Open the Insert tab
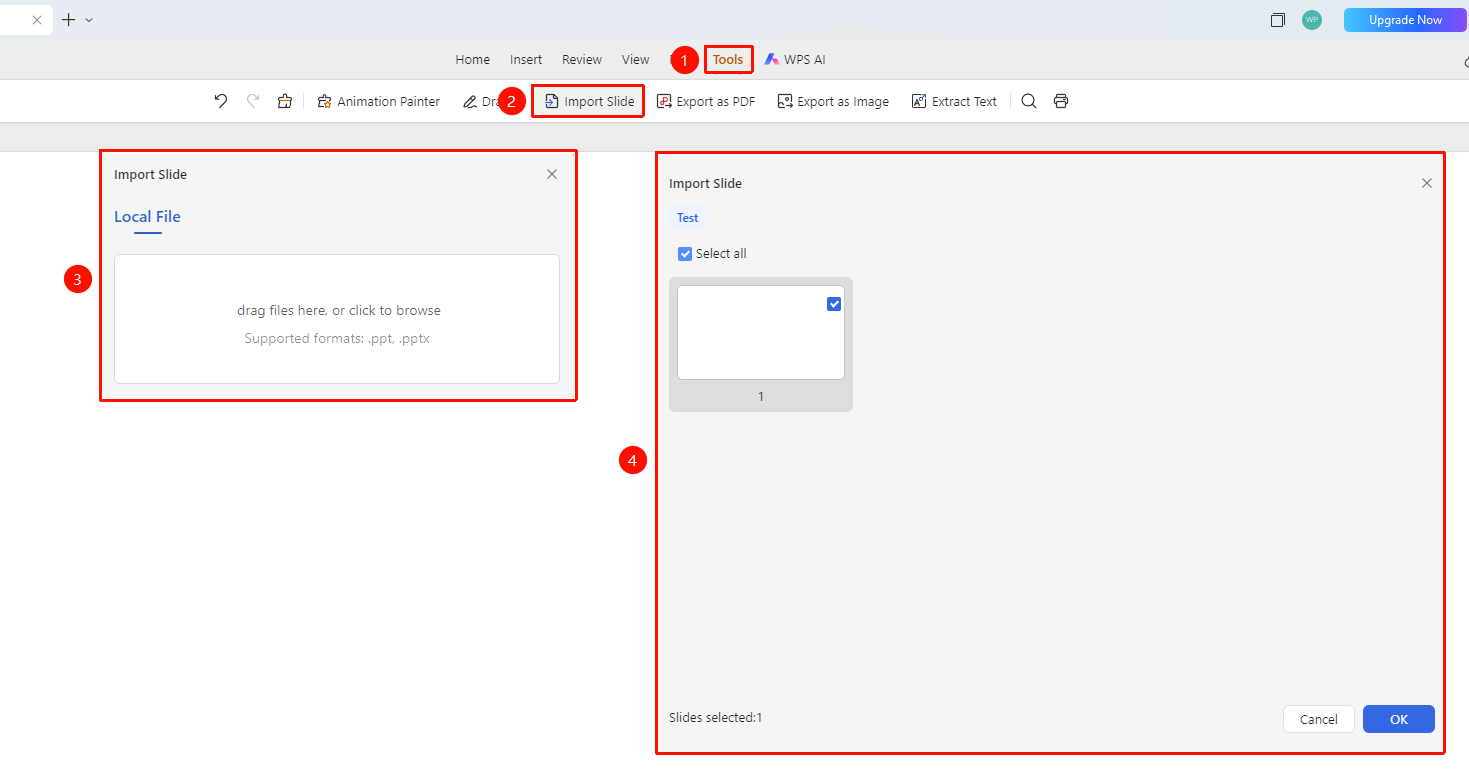This screenshot has height=772, width=1469. tap(526, 60)
